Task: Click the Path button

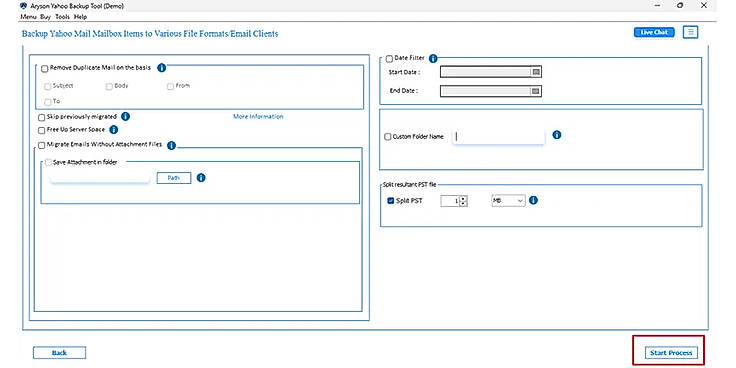Action: (174, 178)
